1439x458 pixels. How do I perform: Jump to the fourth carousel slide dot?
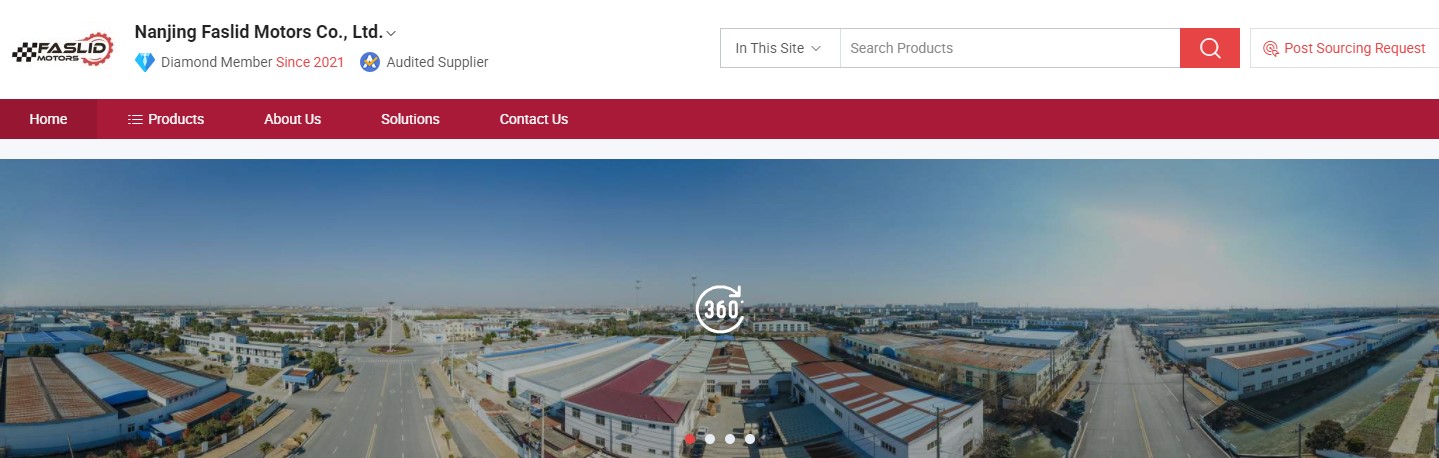tap(750, 438)
